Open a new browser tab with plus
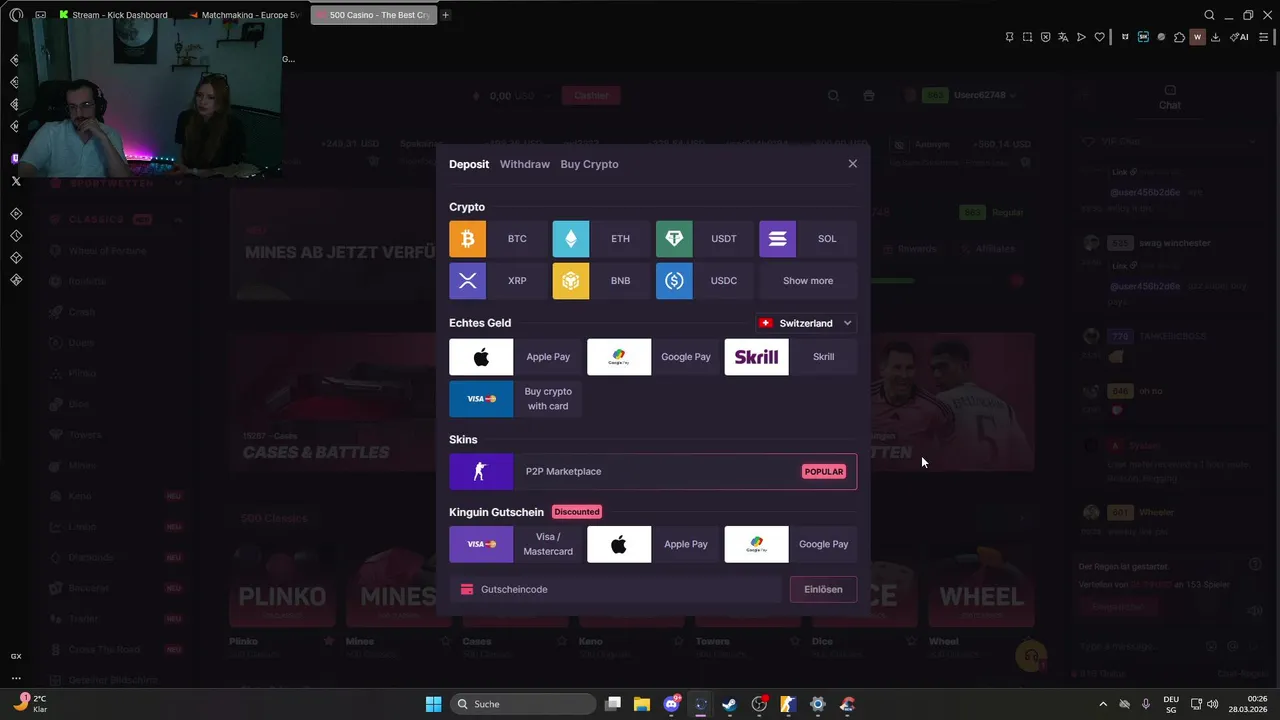Image resolution: width=1280 pixels, height=720 pixels. [x=446, y=15]
